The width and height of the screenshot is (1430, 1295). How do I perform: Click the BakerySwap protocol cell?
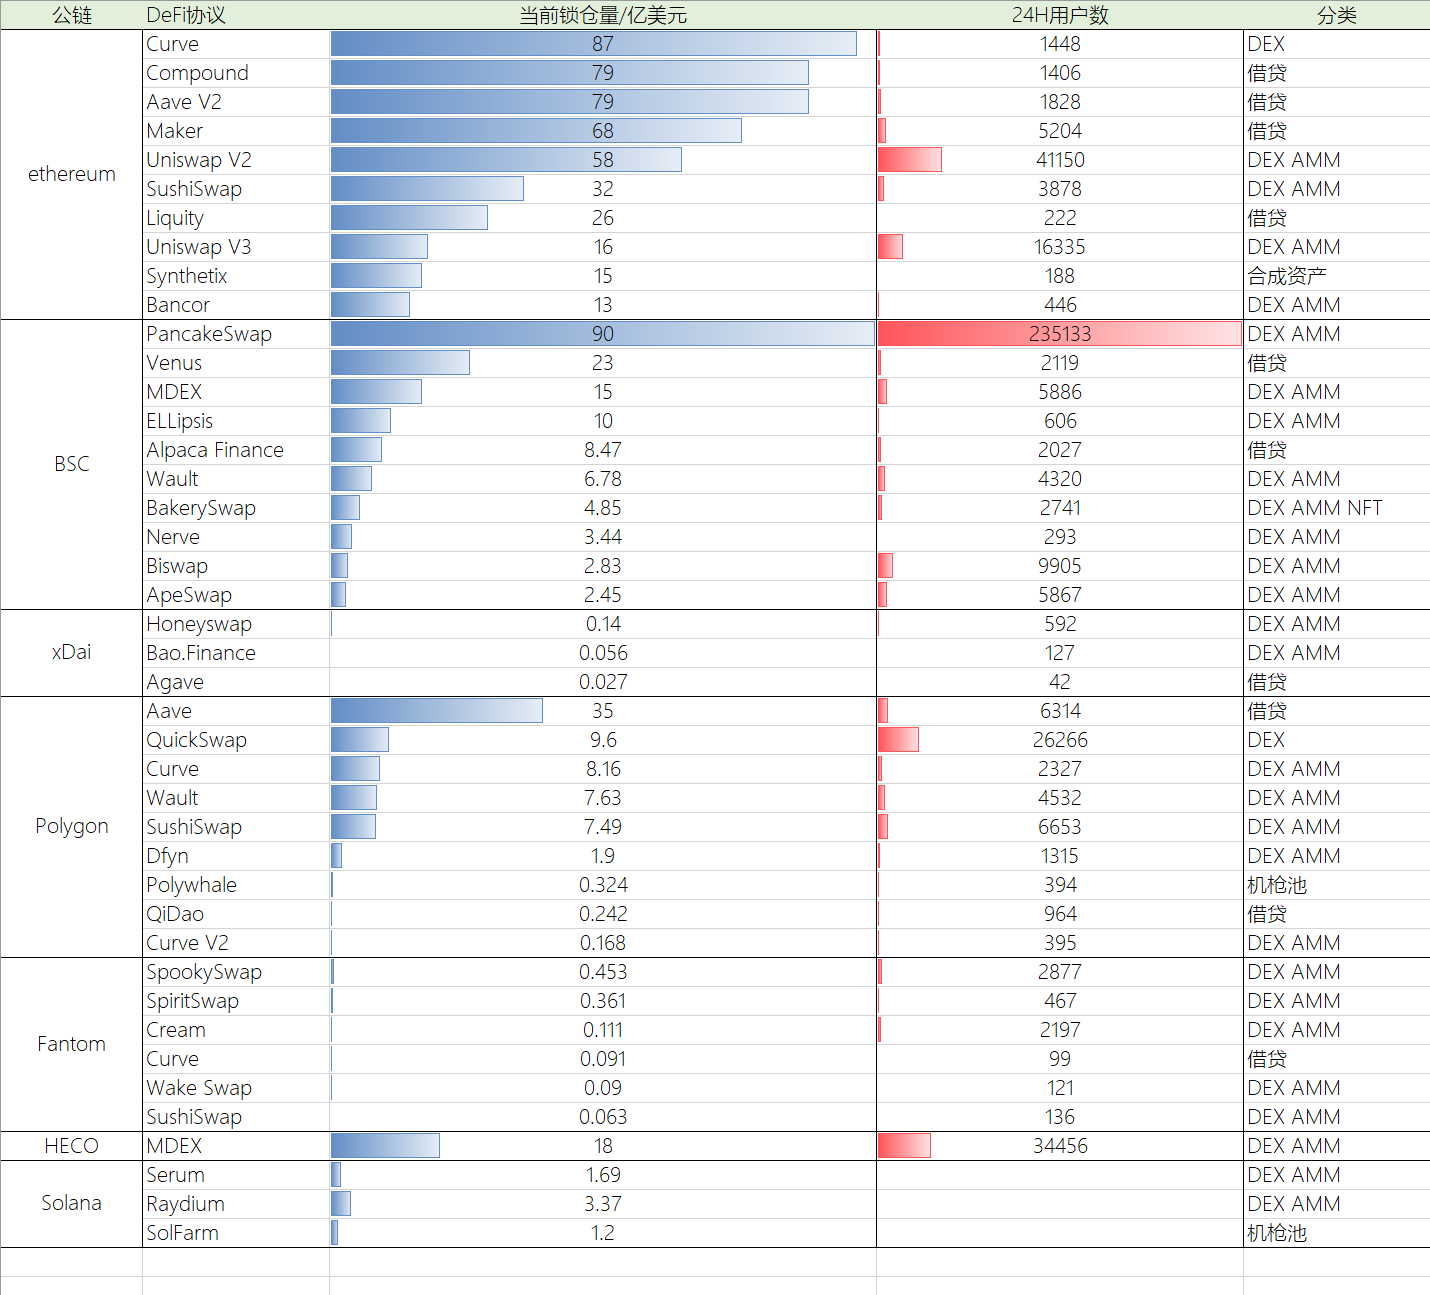[x=236, y=508]
